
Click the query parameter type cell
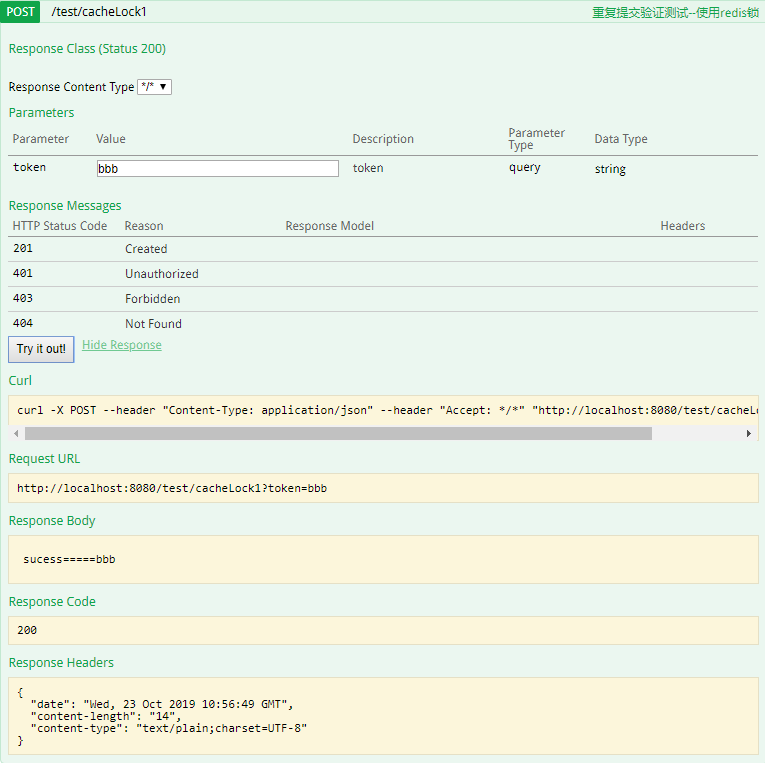pos(525,168)
